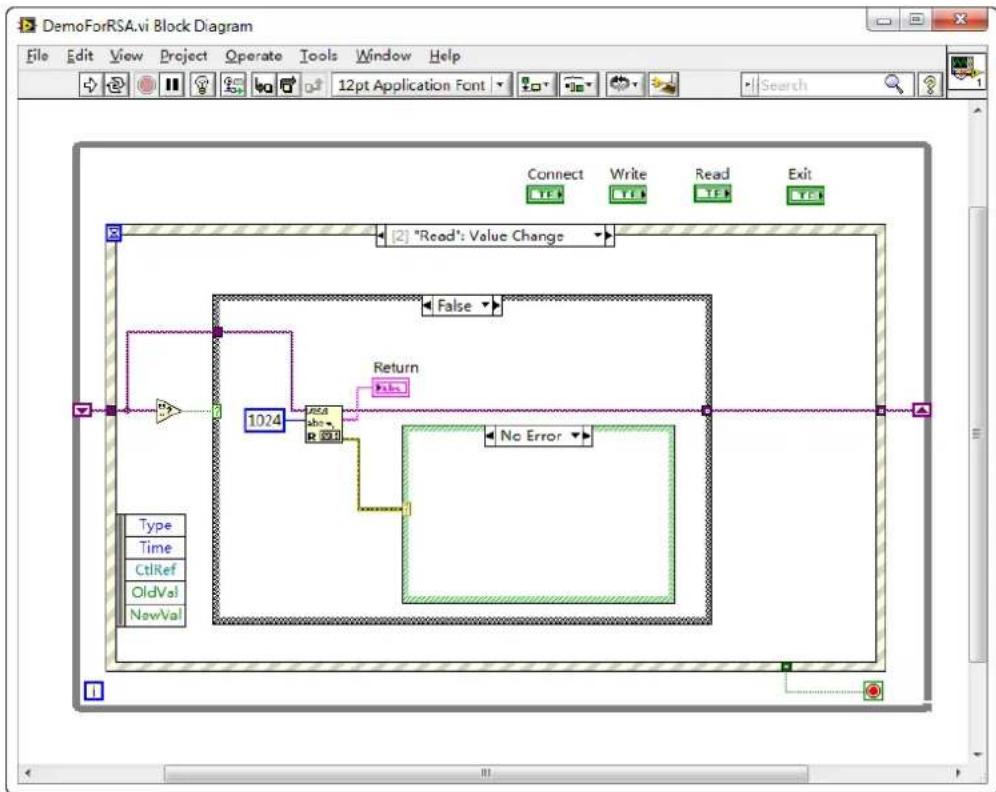Open the View menu

click(126, 56)
